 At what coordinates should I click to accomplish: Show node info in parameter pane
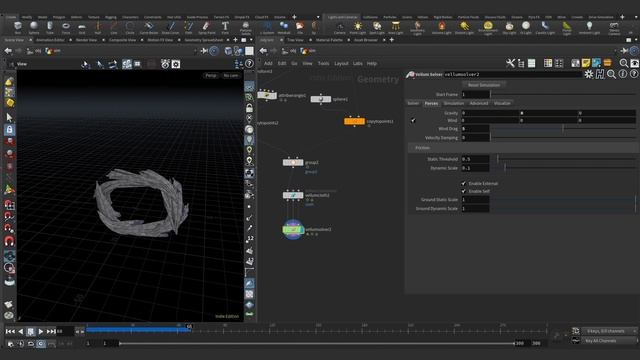[622, 74]
